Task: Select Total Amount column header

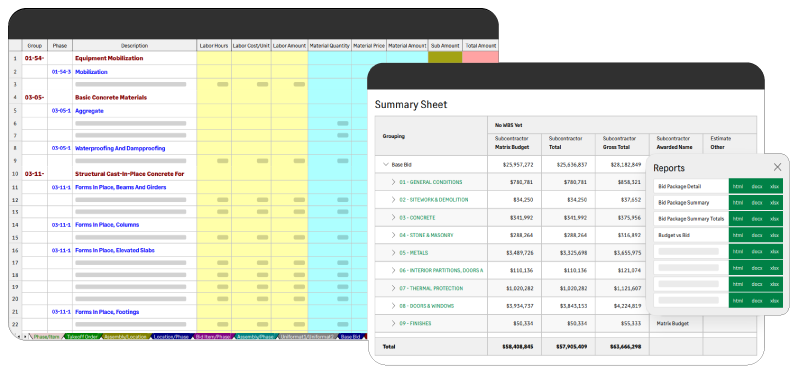Action: point(480,45)
